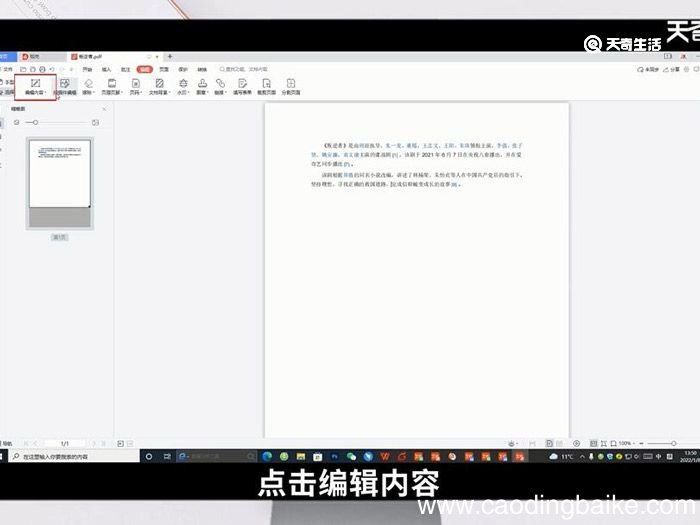
Task: Adjust the thumbnail size slider handle
Action: pyautogui.click(x=35, y=122)
